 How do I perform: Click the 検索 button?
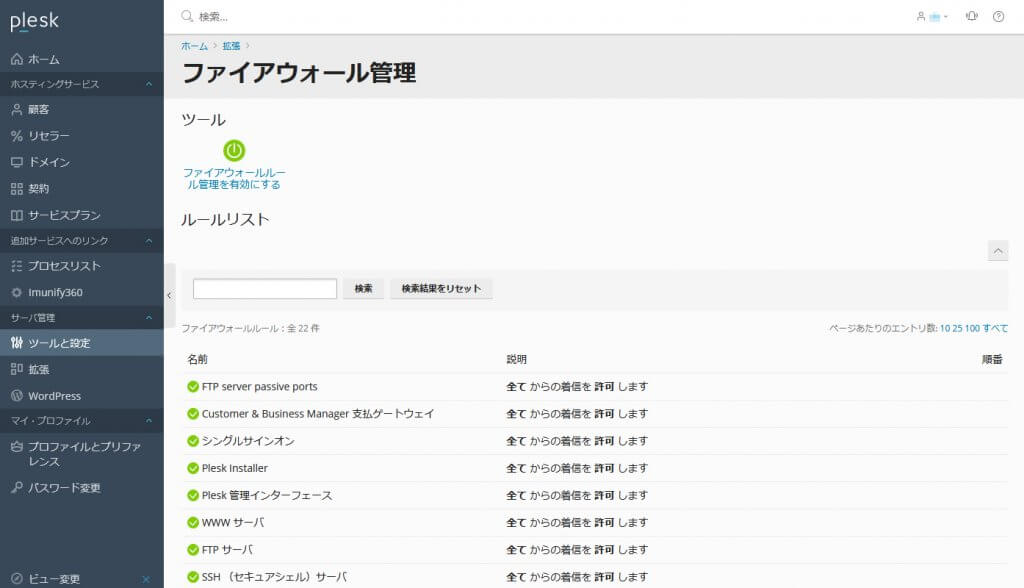pos(363,289)
